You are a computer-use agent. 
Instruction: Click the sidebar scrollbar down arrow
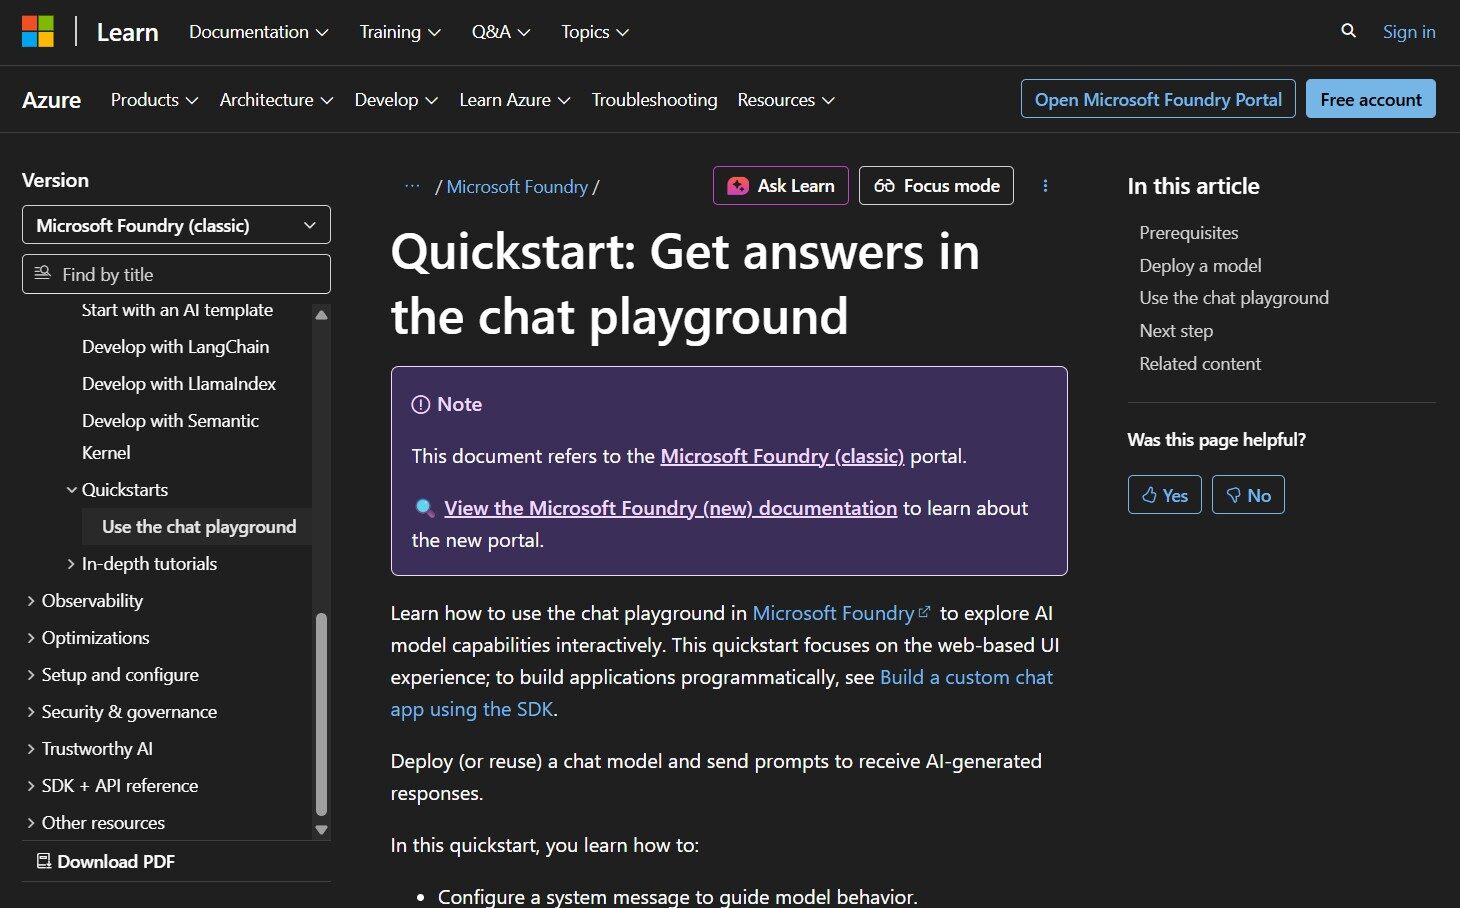[x=321, y=829]
